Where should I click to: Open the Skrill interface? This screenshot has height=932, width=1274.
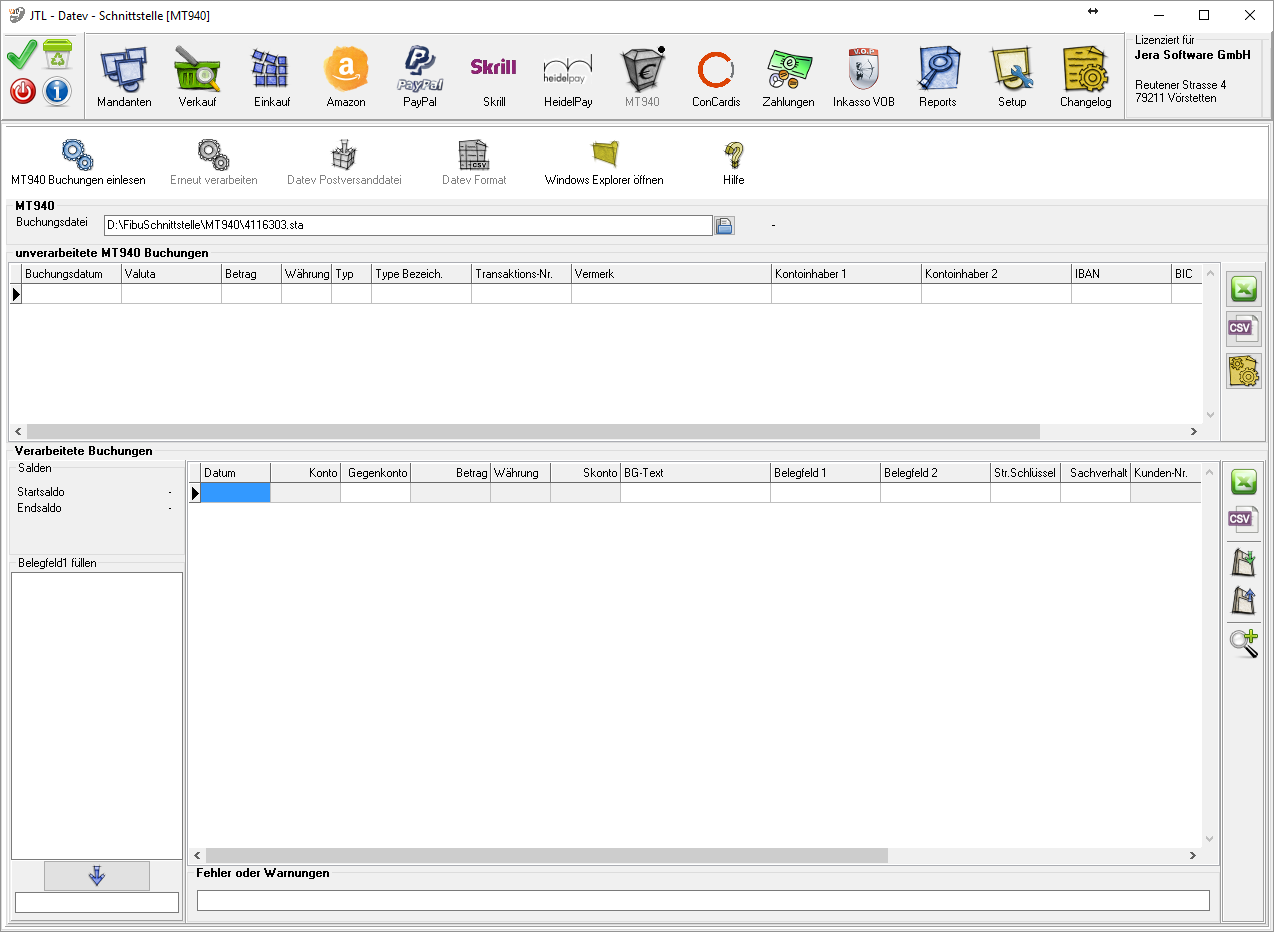494,76
